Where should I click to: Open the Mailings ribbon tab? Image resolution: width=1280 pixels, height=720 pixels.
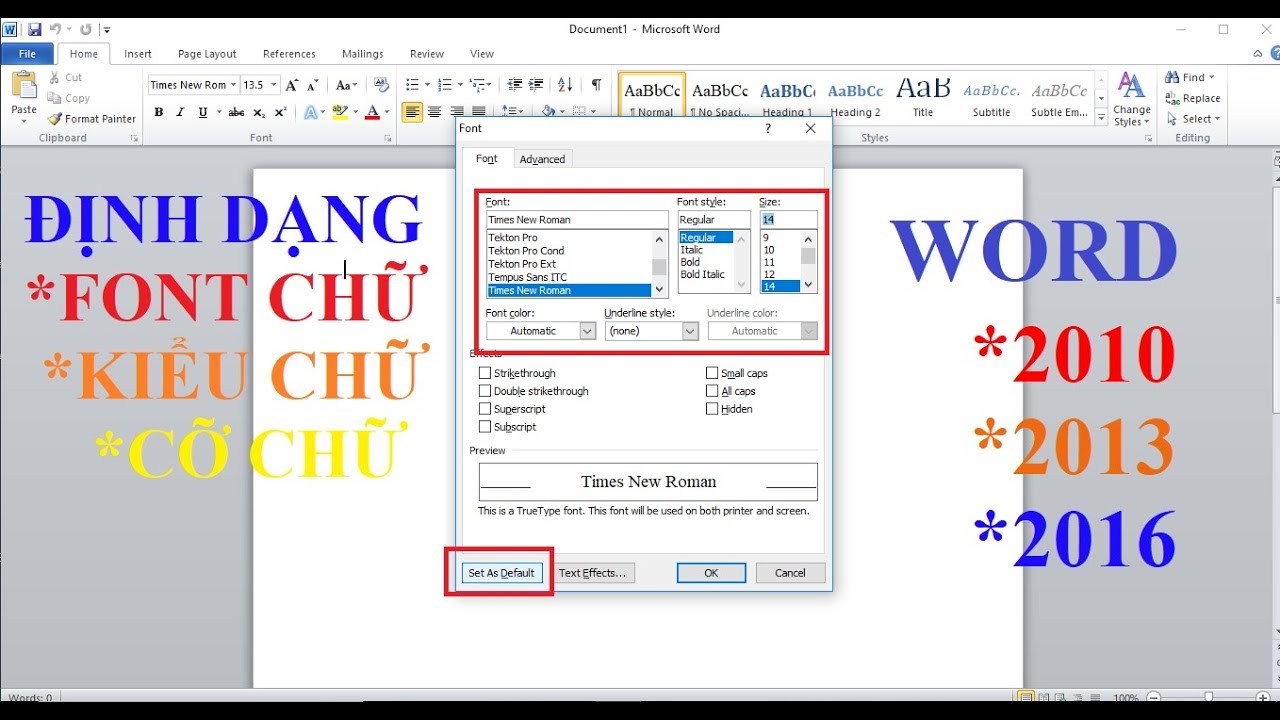[x=362, y=54]
